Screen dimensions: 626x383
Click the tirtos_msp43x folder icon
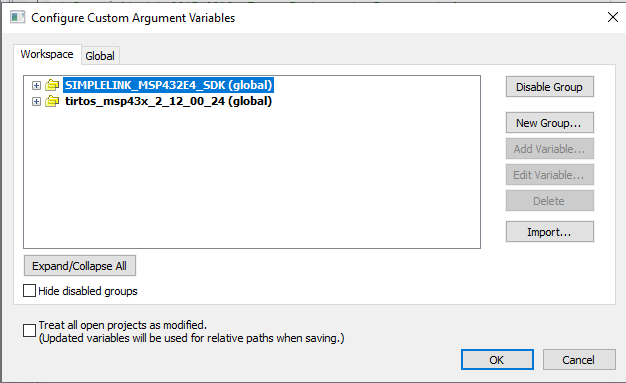(52, 101)
